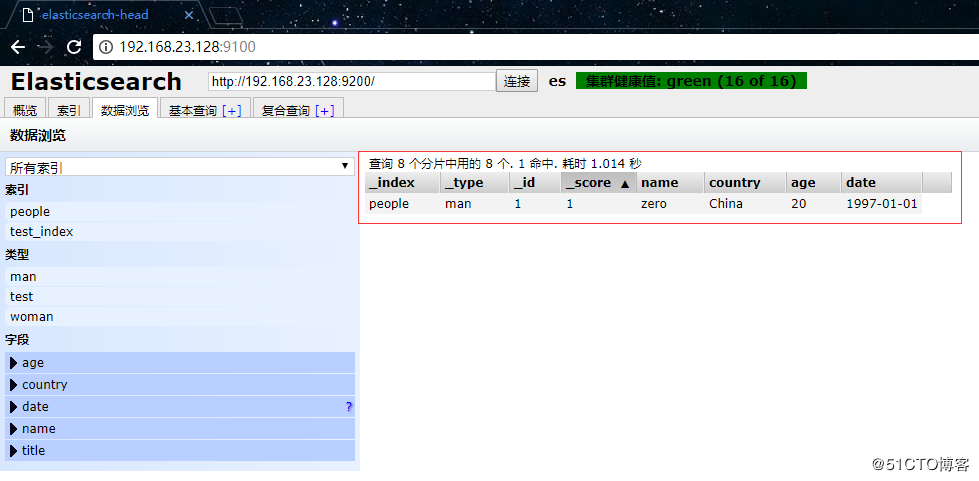Sort by the _type column header
The image size is (979, 481).
pyautogui.click(x=475, y=182)
